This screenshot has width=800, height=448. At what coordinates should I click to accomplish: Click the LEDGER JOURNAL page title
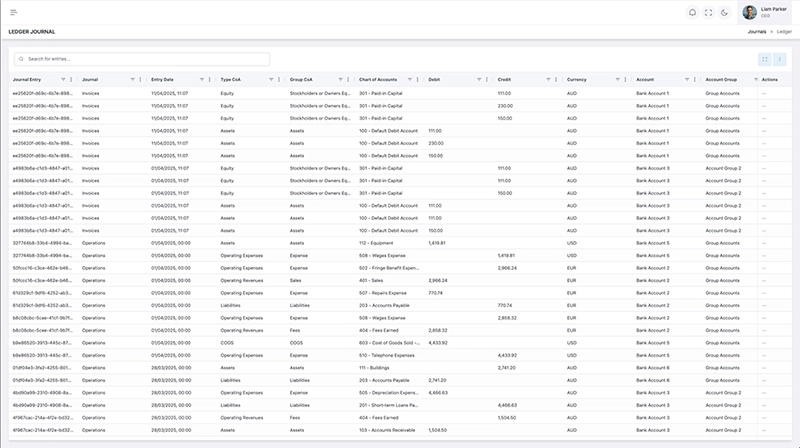[32, 32]
